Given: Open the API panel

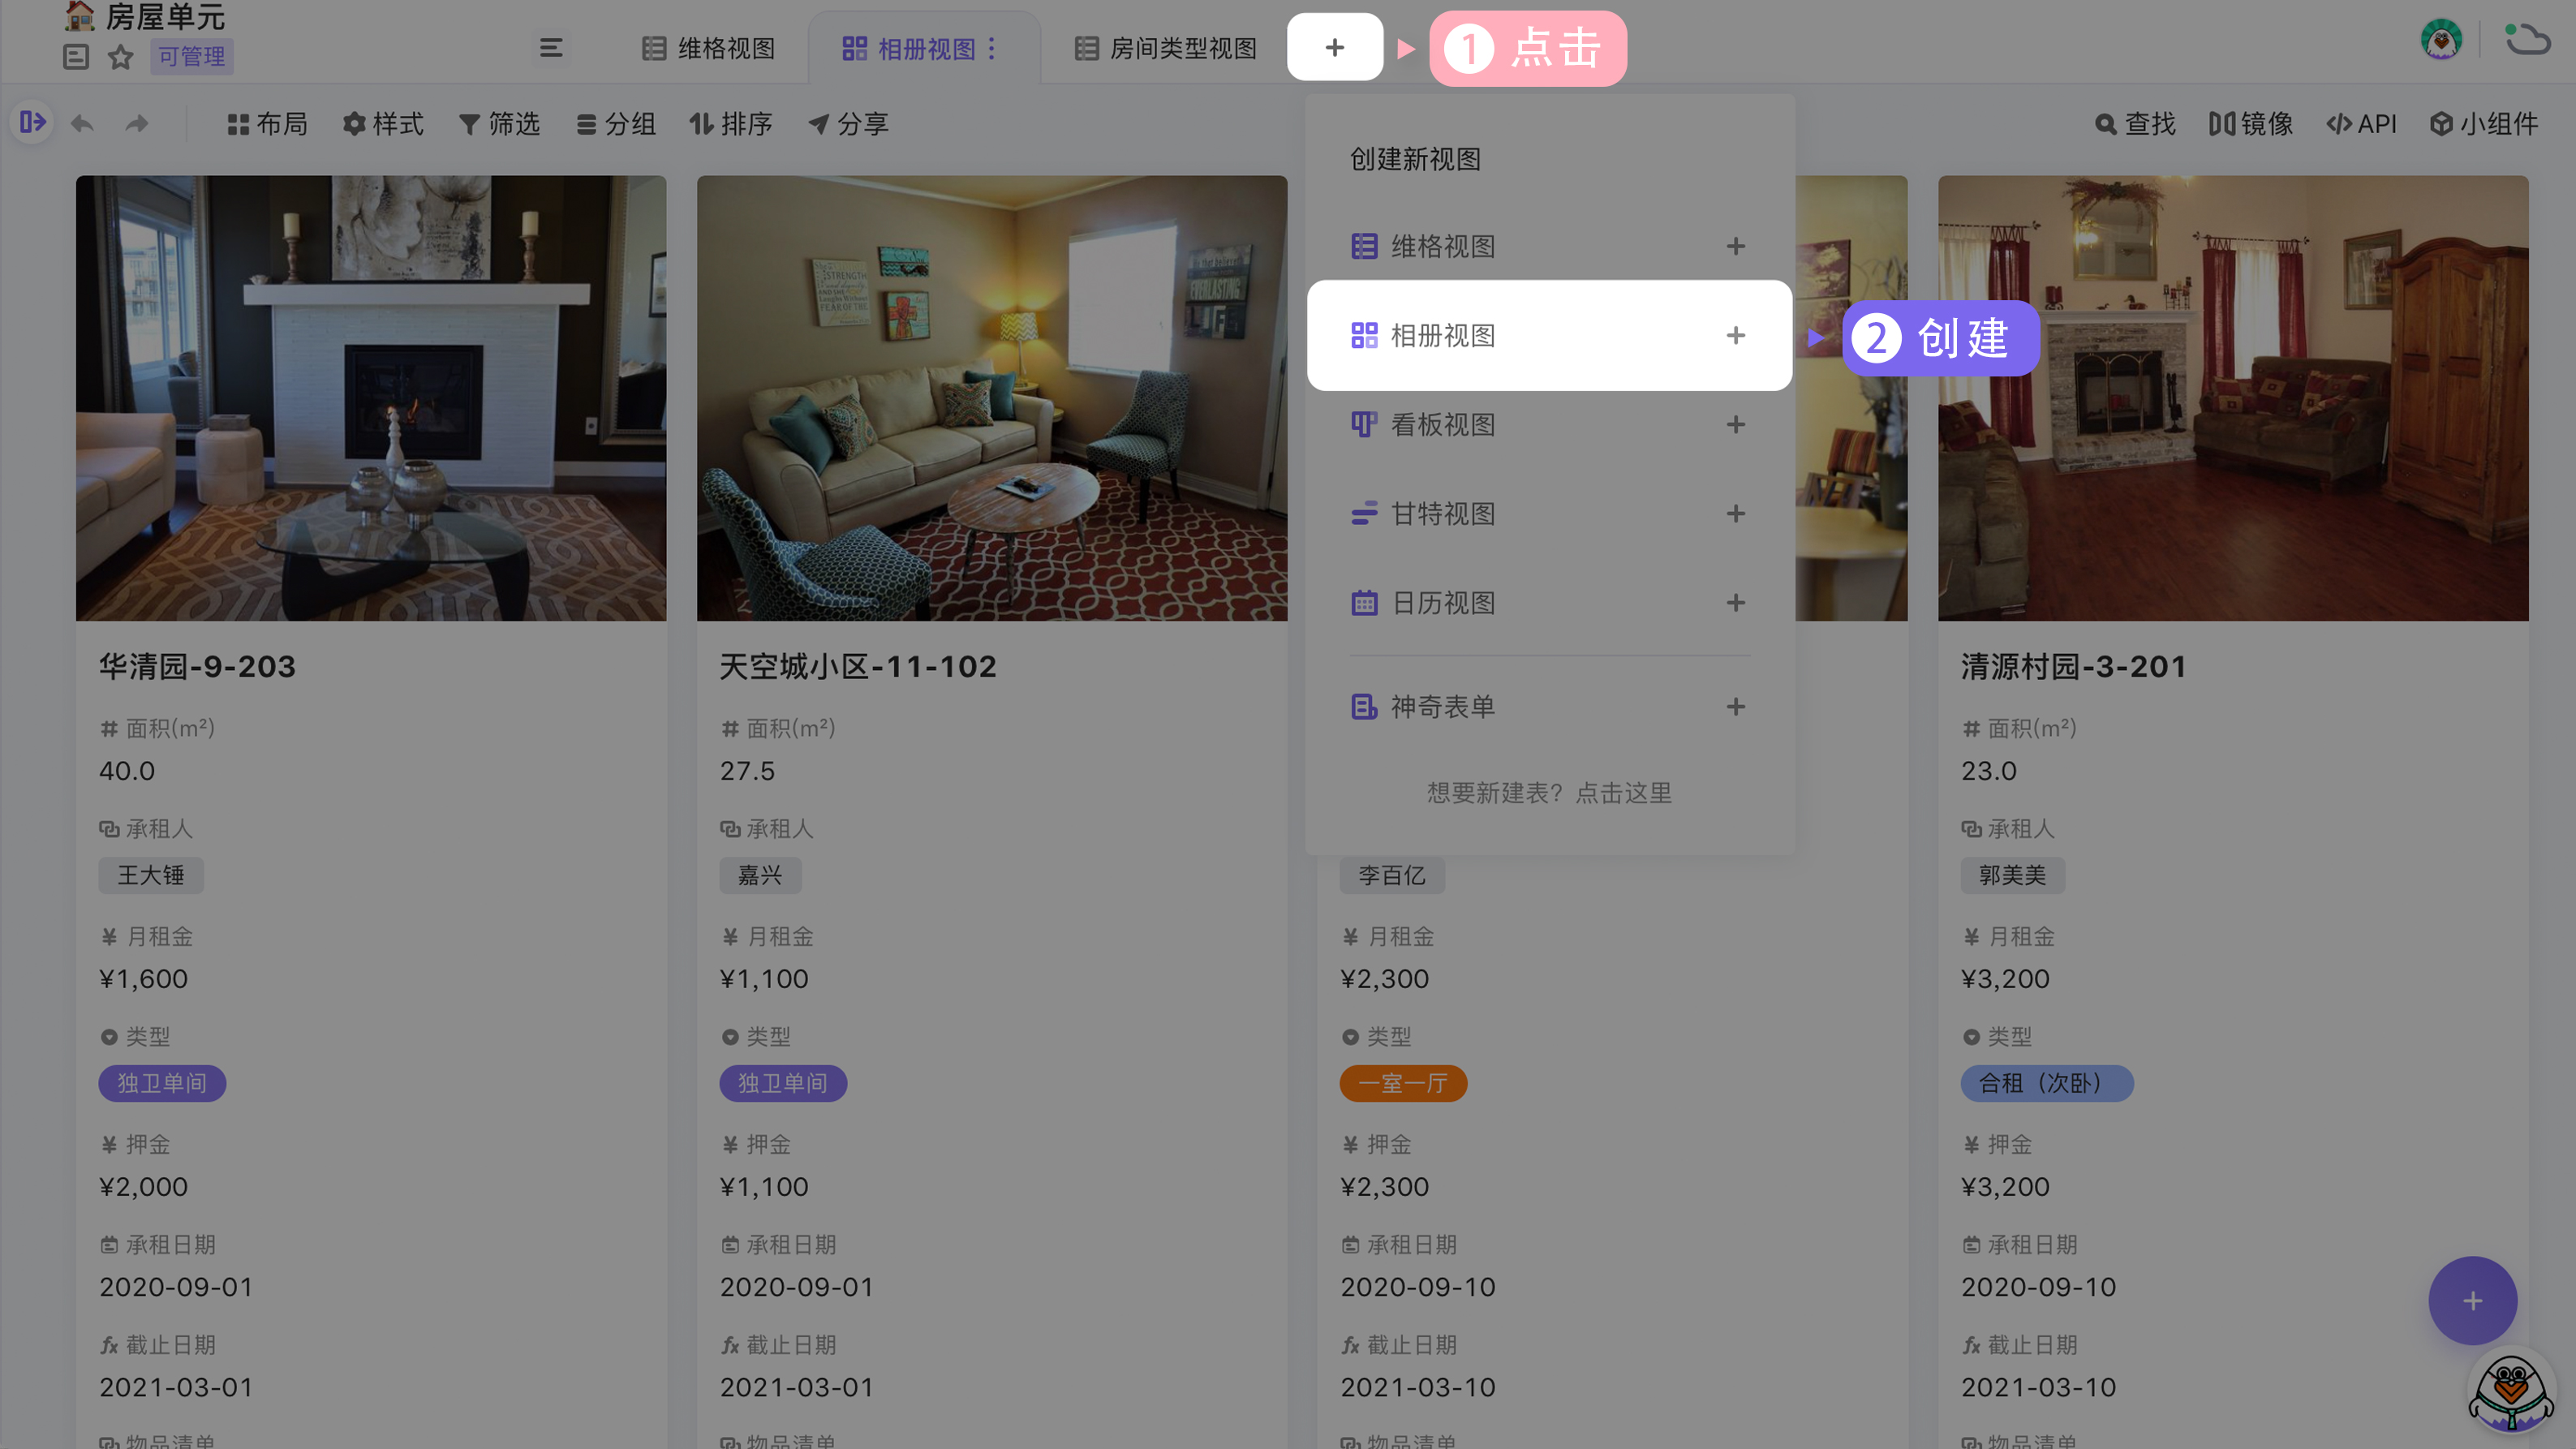Looking at the screenshot, I should pos(2360,123).
